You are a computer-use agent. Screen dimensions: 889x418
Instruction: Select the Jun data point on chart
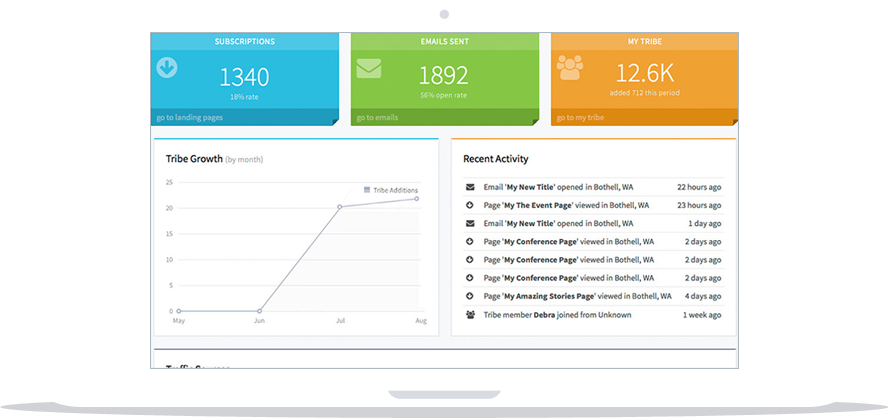pos(259,311)
